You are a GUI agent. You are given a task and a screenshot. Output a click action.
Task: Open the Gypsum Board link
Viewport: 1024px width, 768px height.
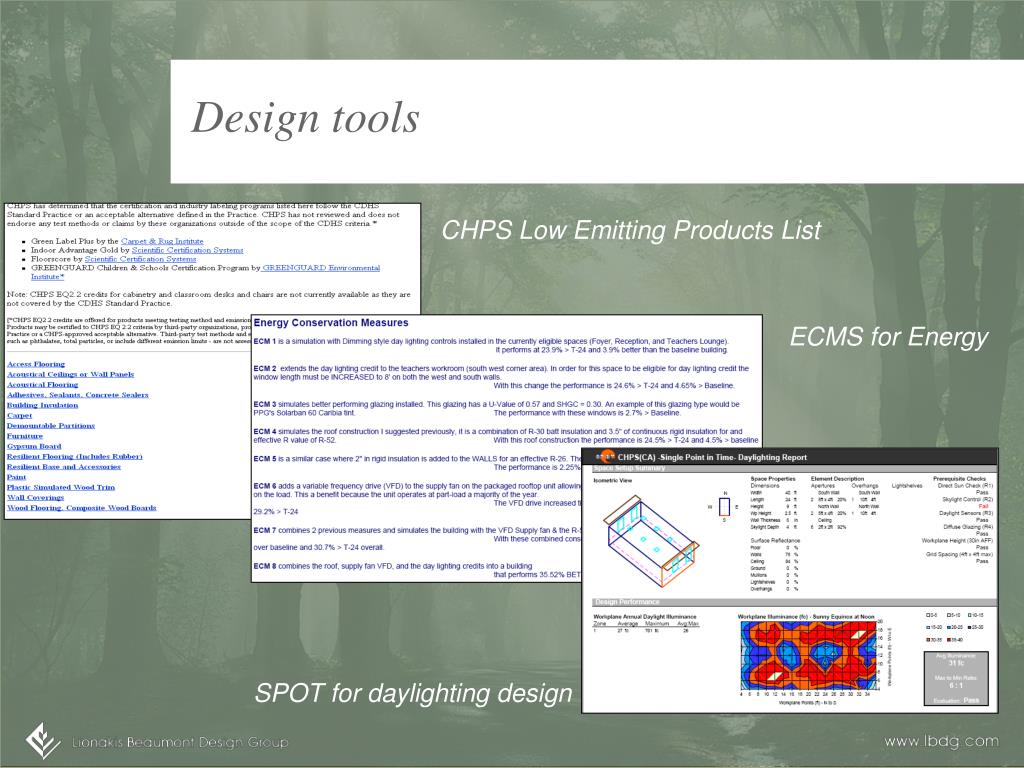point(34,446)
